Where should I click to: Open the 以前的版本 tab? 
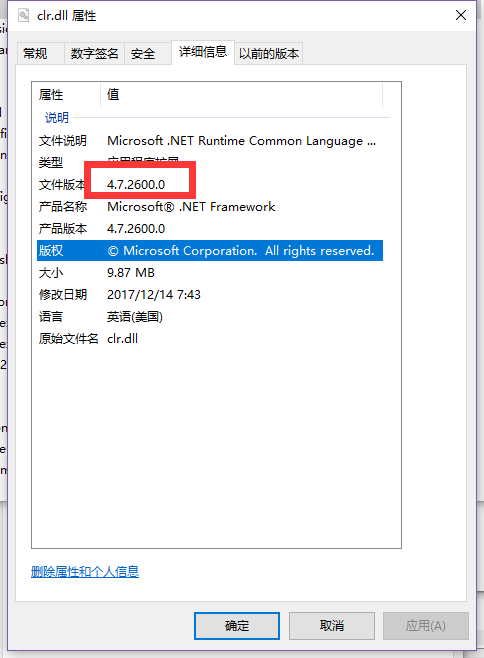269,53
